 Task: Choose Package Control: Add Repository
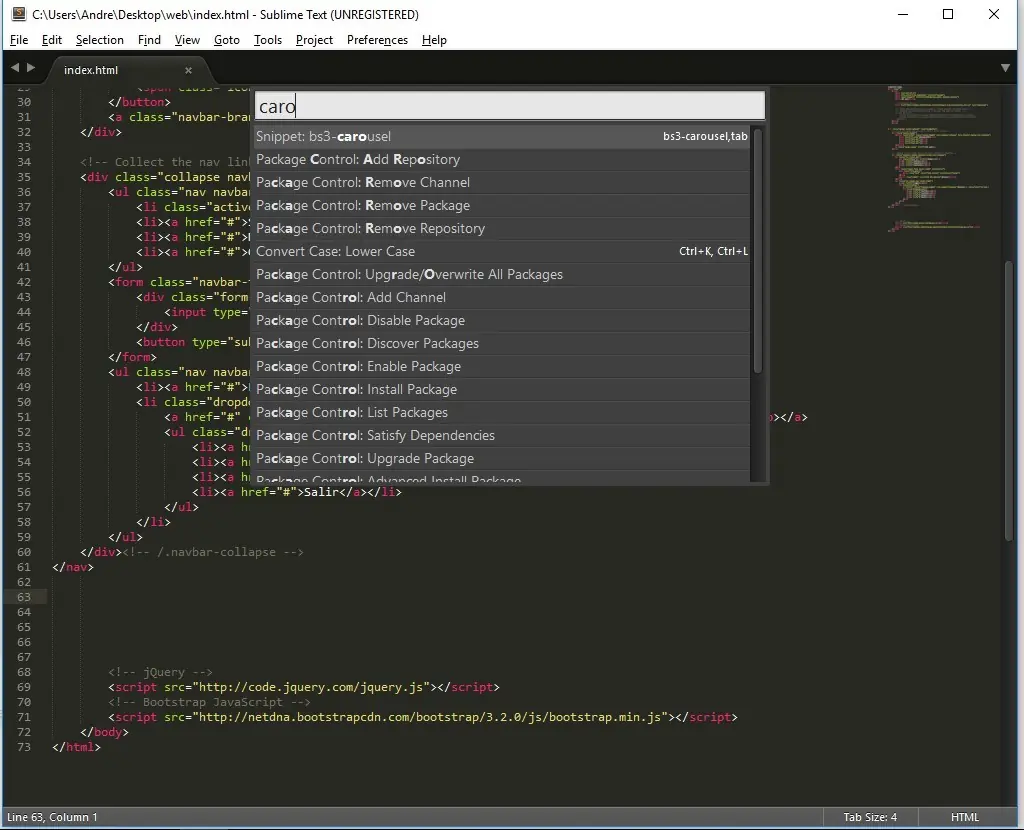point(502,159)
